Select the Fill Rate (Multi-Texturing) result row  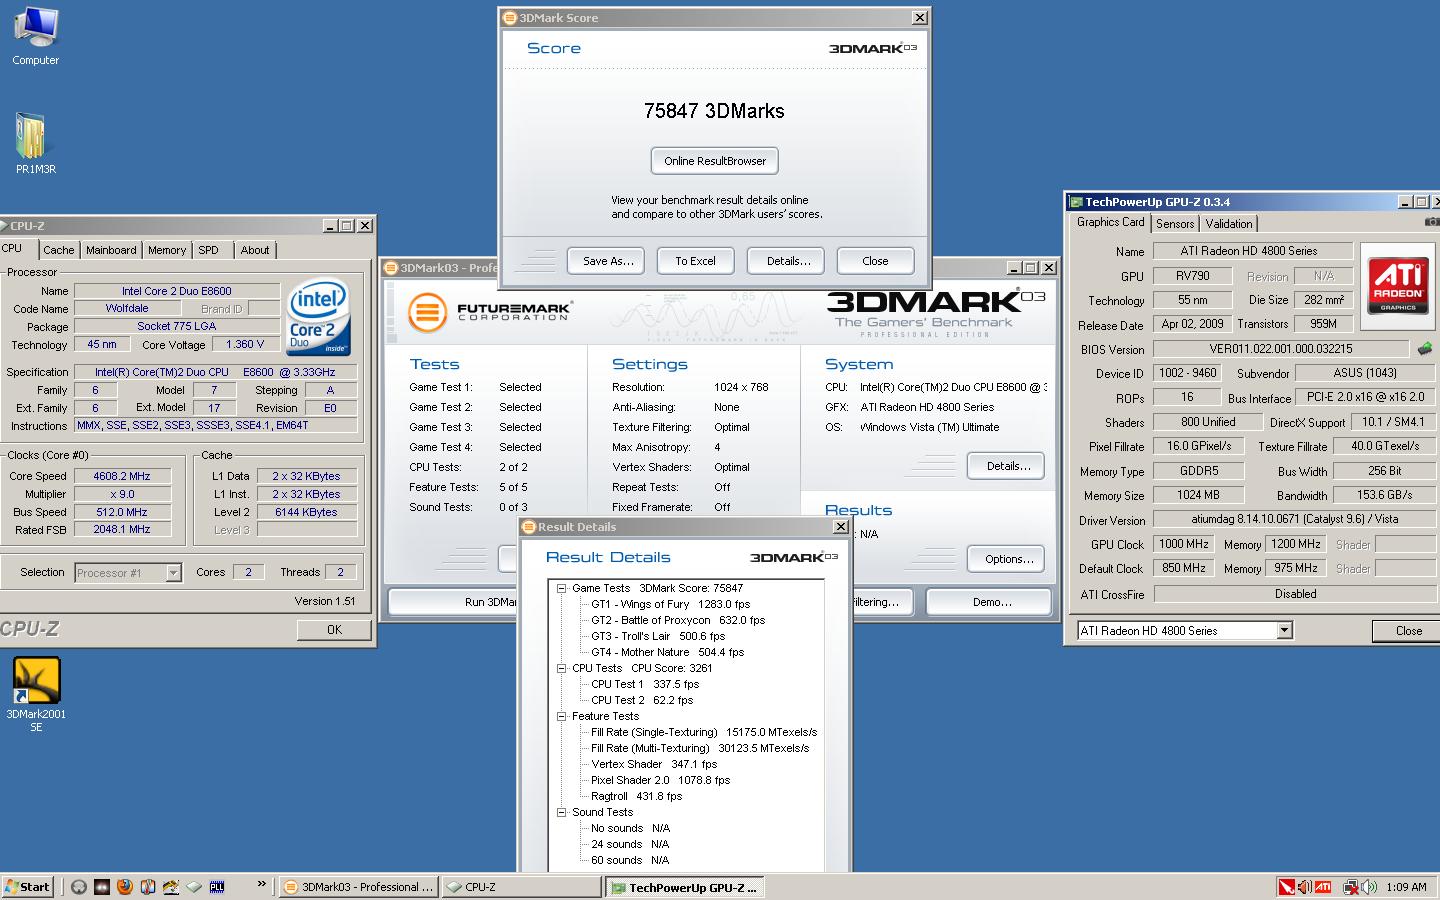(x=700, y=748)
